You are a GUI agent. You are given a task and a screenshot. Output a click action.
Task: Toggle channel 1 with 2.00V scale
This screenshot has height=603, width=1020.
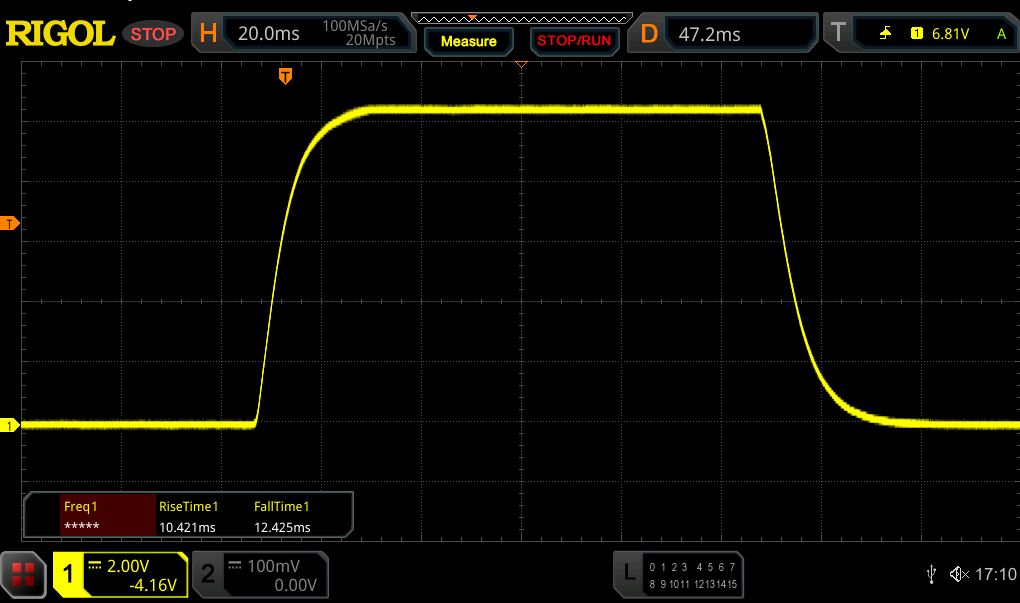point(120,574)
